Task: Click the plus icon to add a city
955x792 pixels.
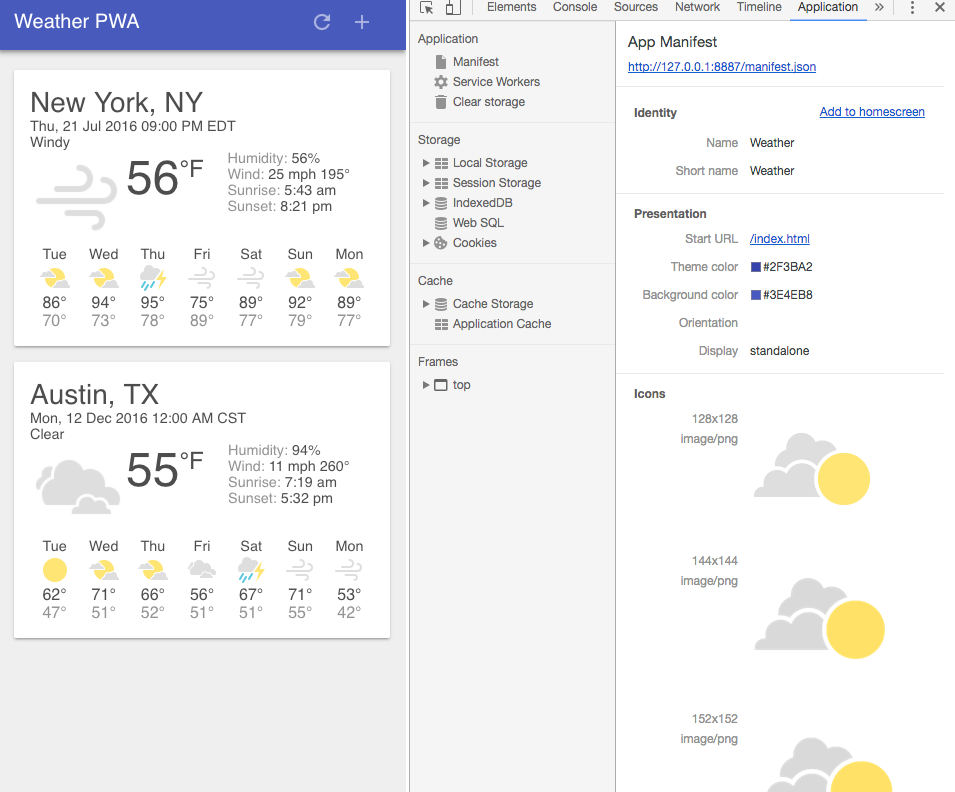Action: click(362, 22)
